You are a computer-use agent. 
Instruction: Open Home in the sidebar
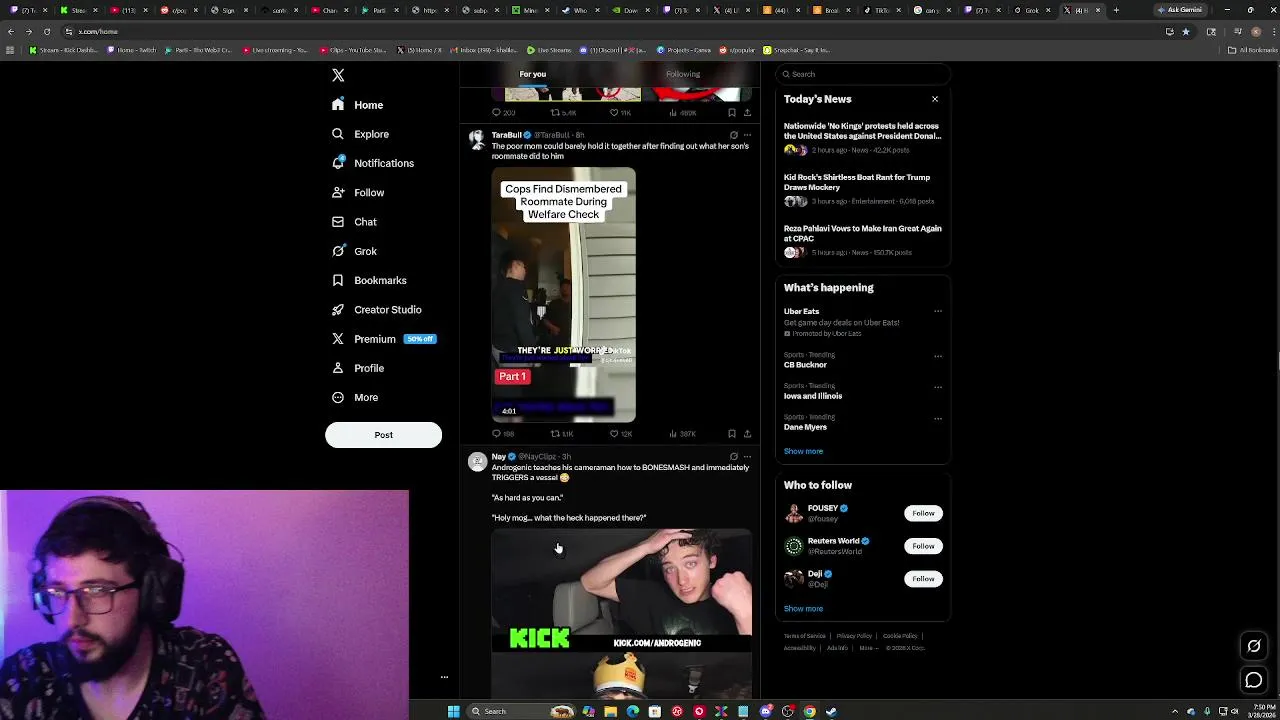click(x=358, y=105)
